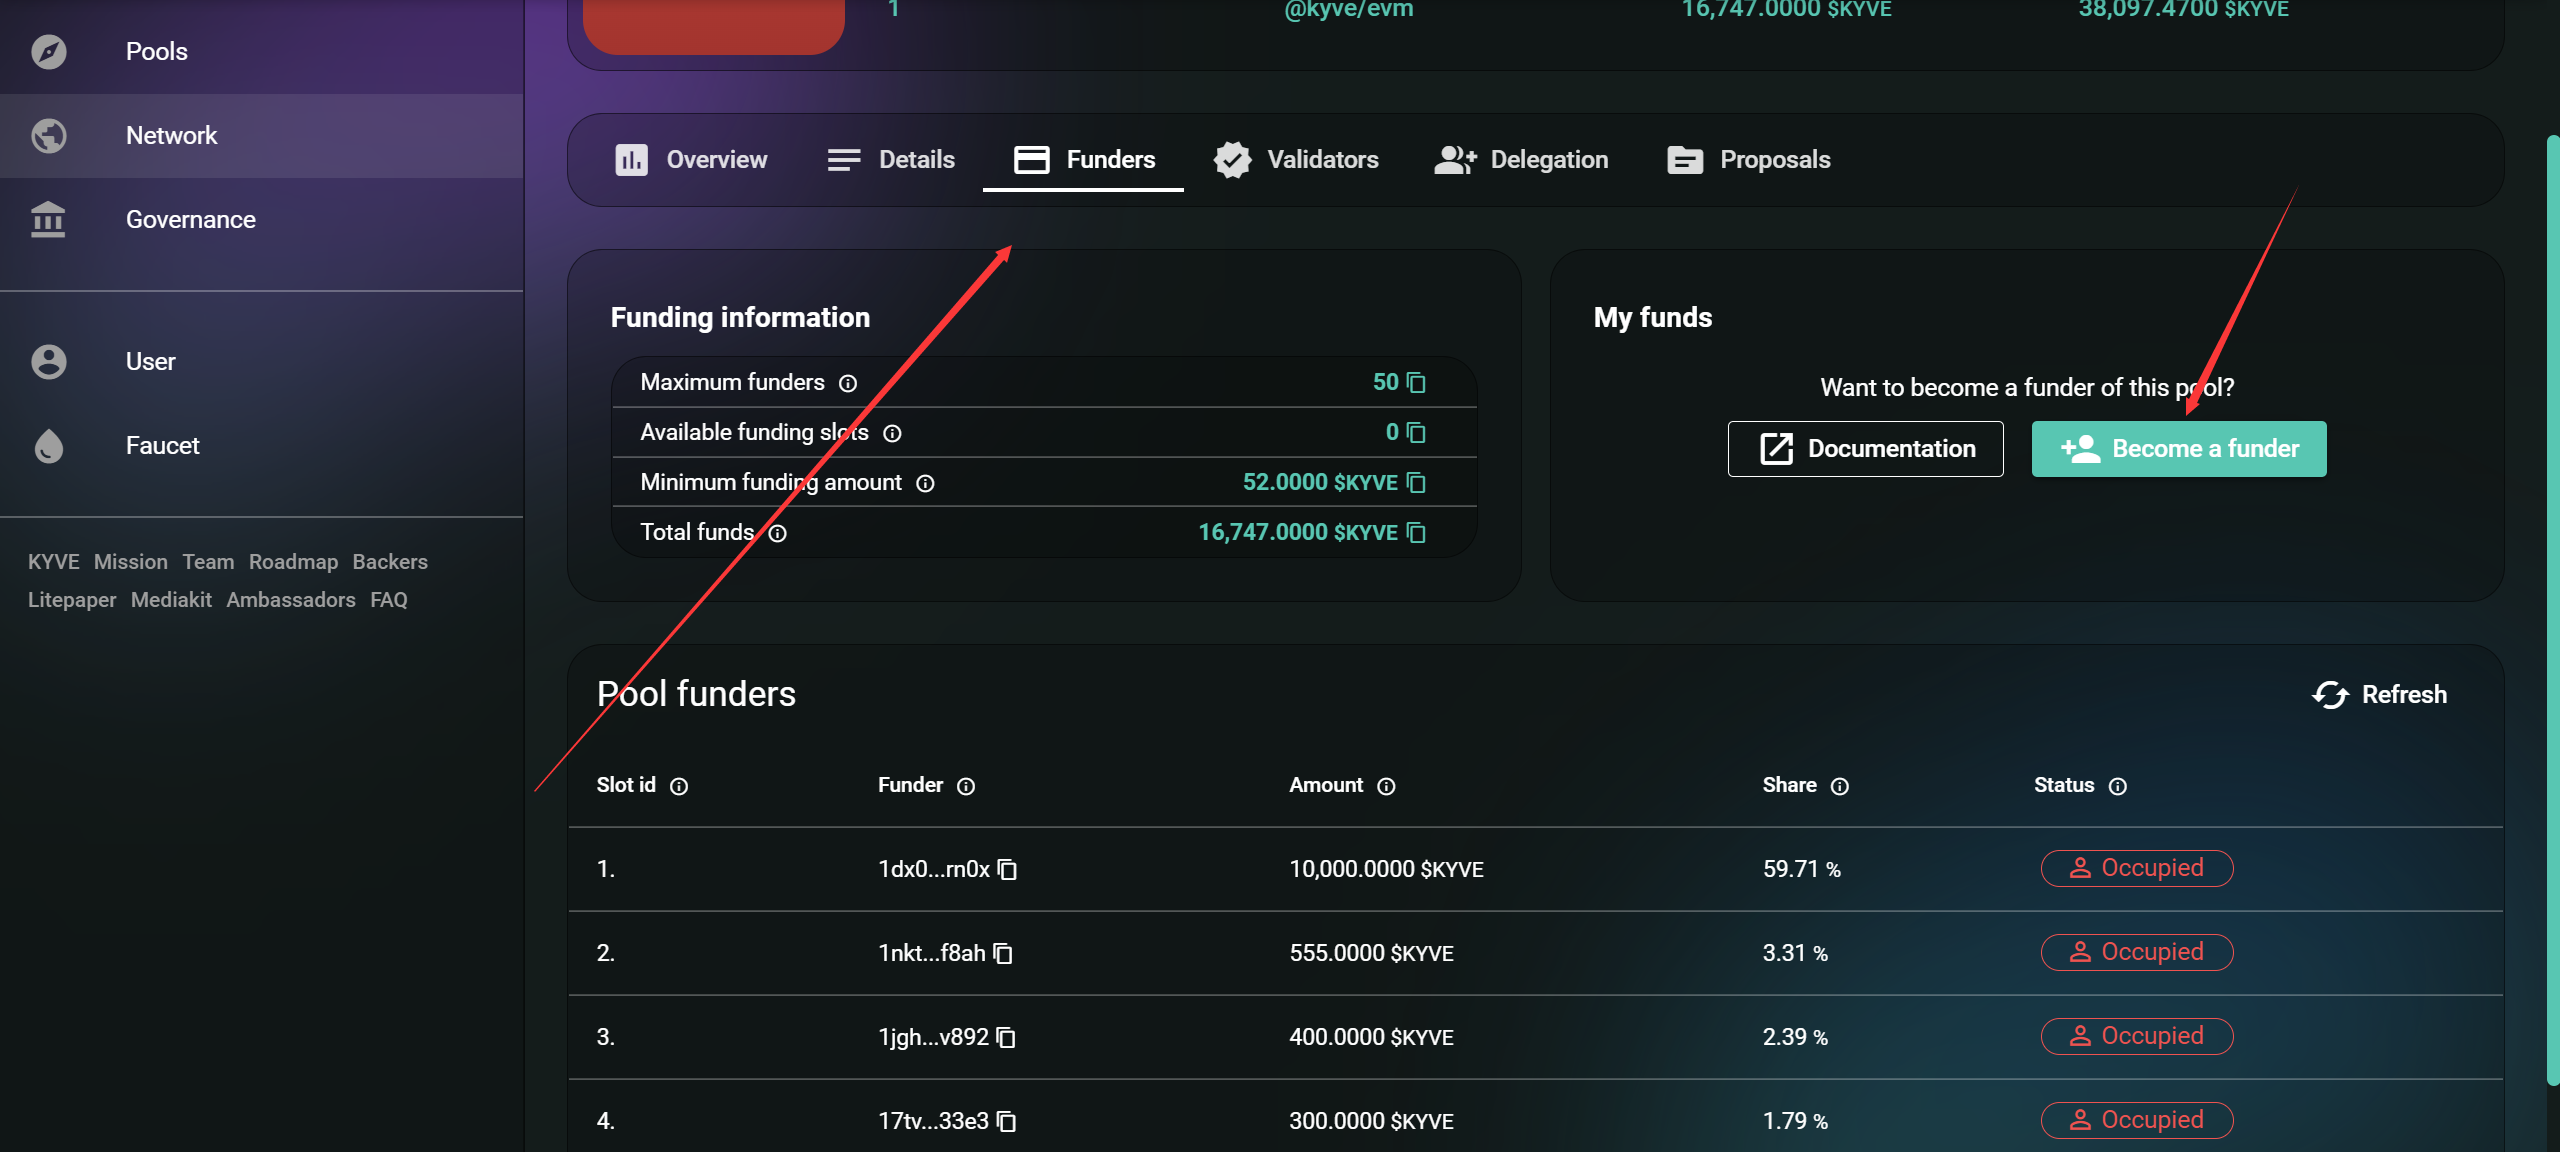Open the Delegation tab
Viewport: 2560px width, 1152px height.
pyautogui.click(x=1521, y=160)
